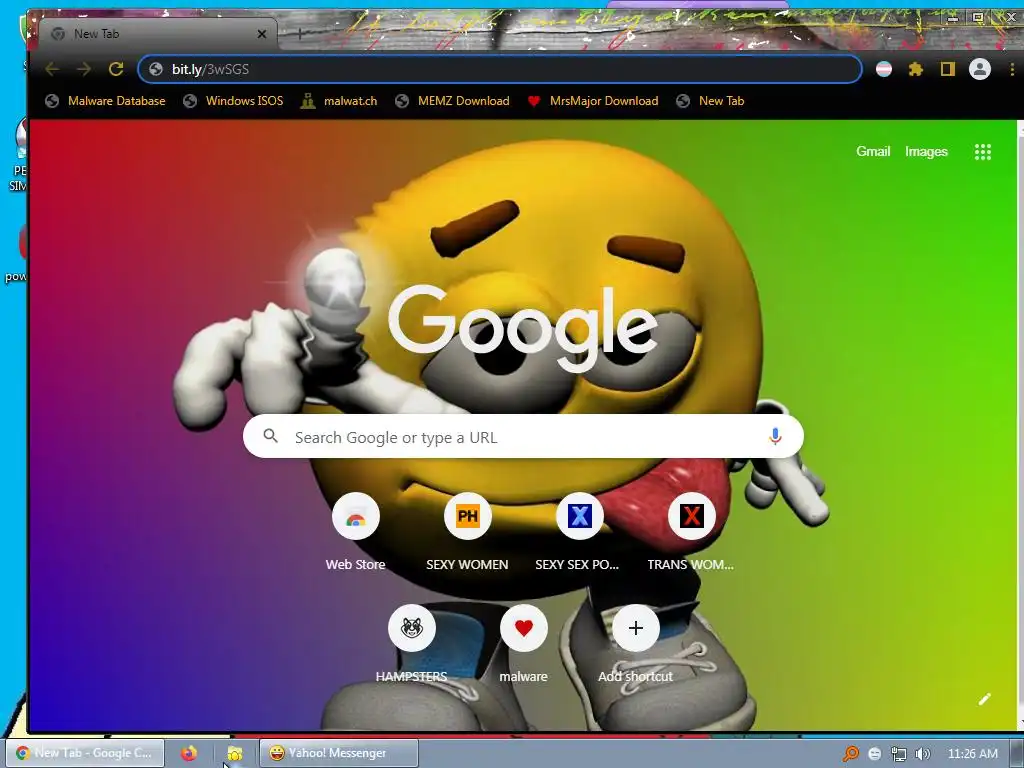Open the red X shortcut tile
The image size is (1024, 768).
691,531
